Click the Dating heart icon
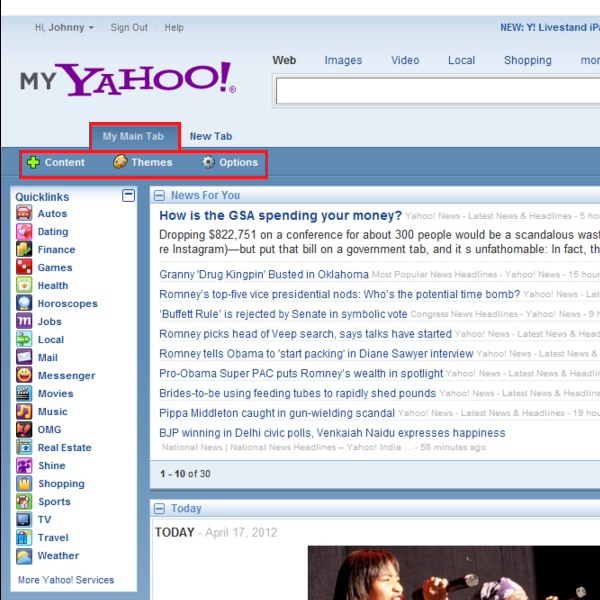This screenshot has width=600, height=600. [x=24, y=231]
